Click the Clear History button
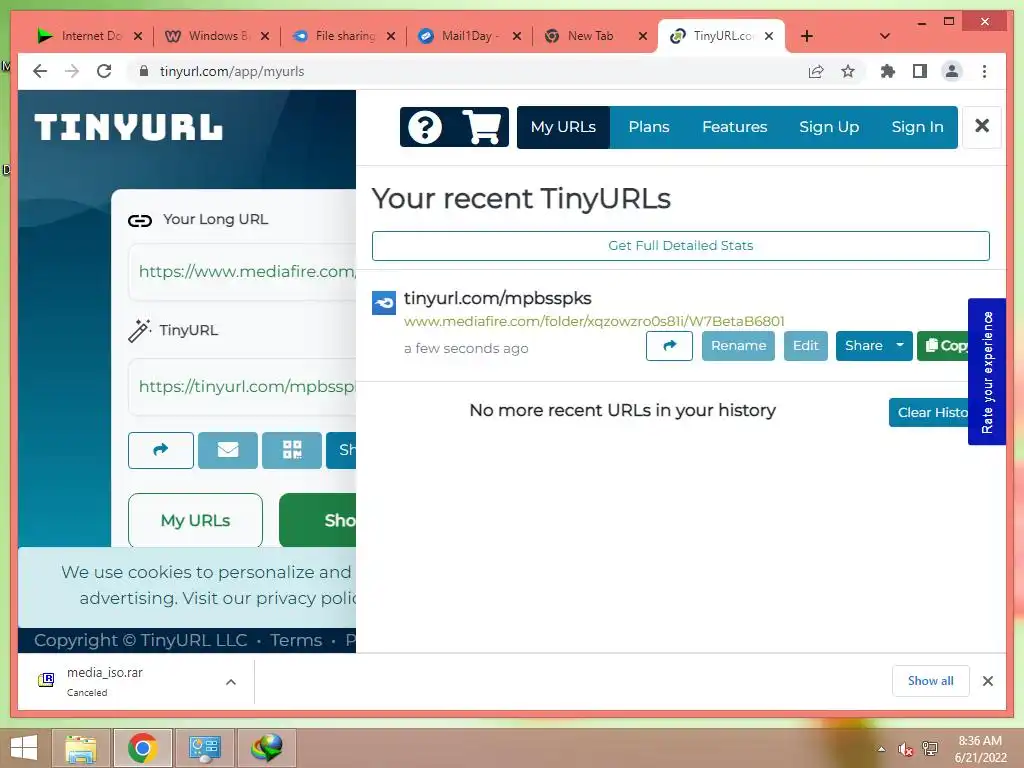The image size is (1024, 768). click(929, 412)
